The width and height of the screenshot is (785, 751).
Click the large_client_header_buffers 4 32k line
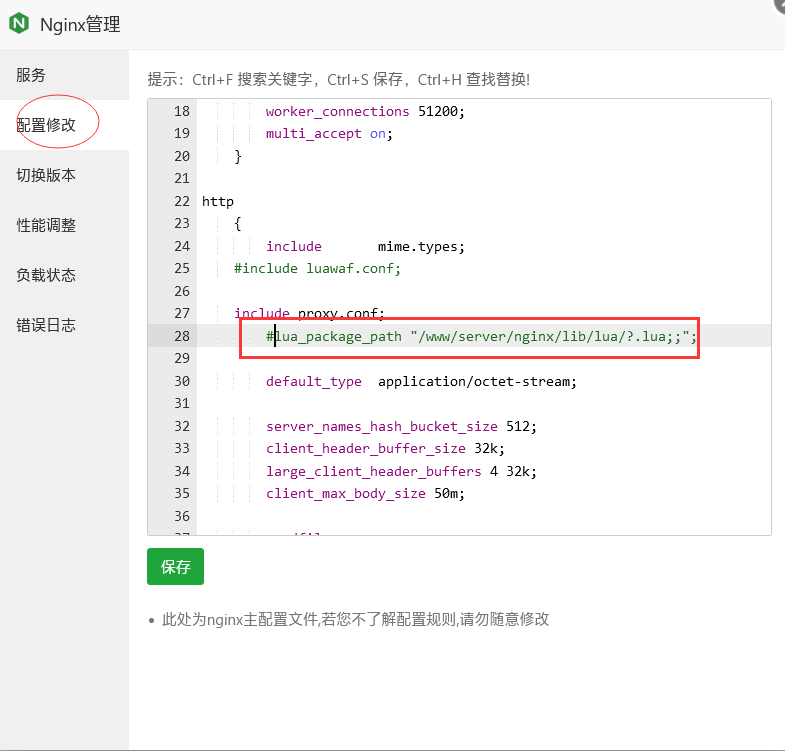click(x=401, y=471)
